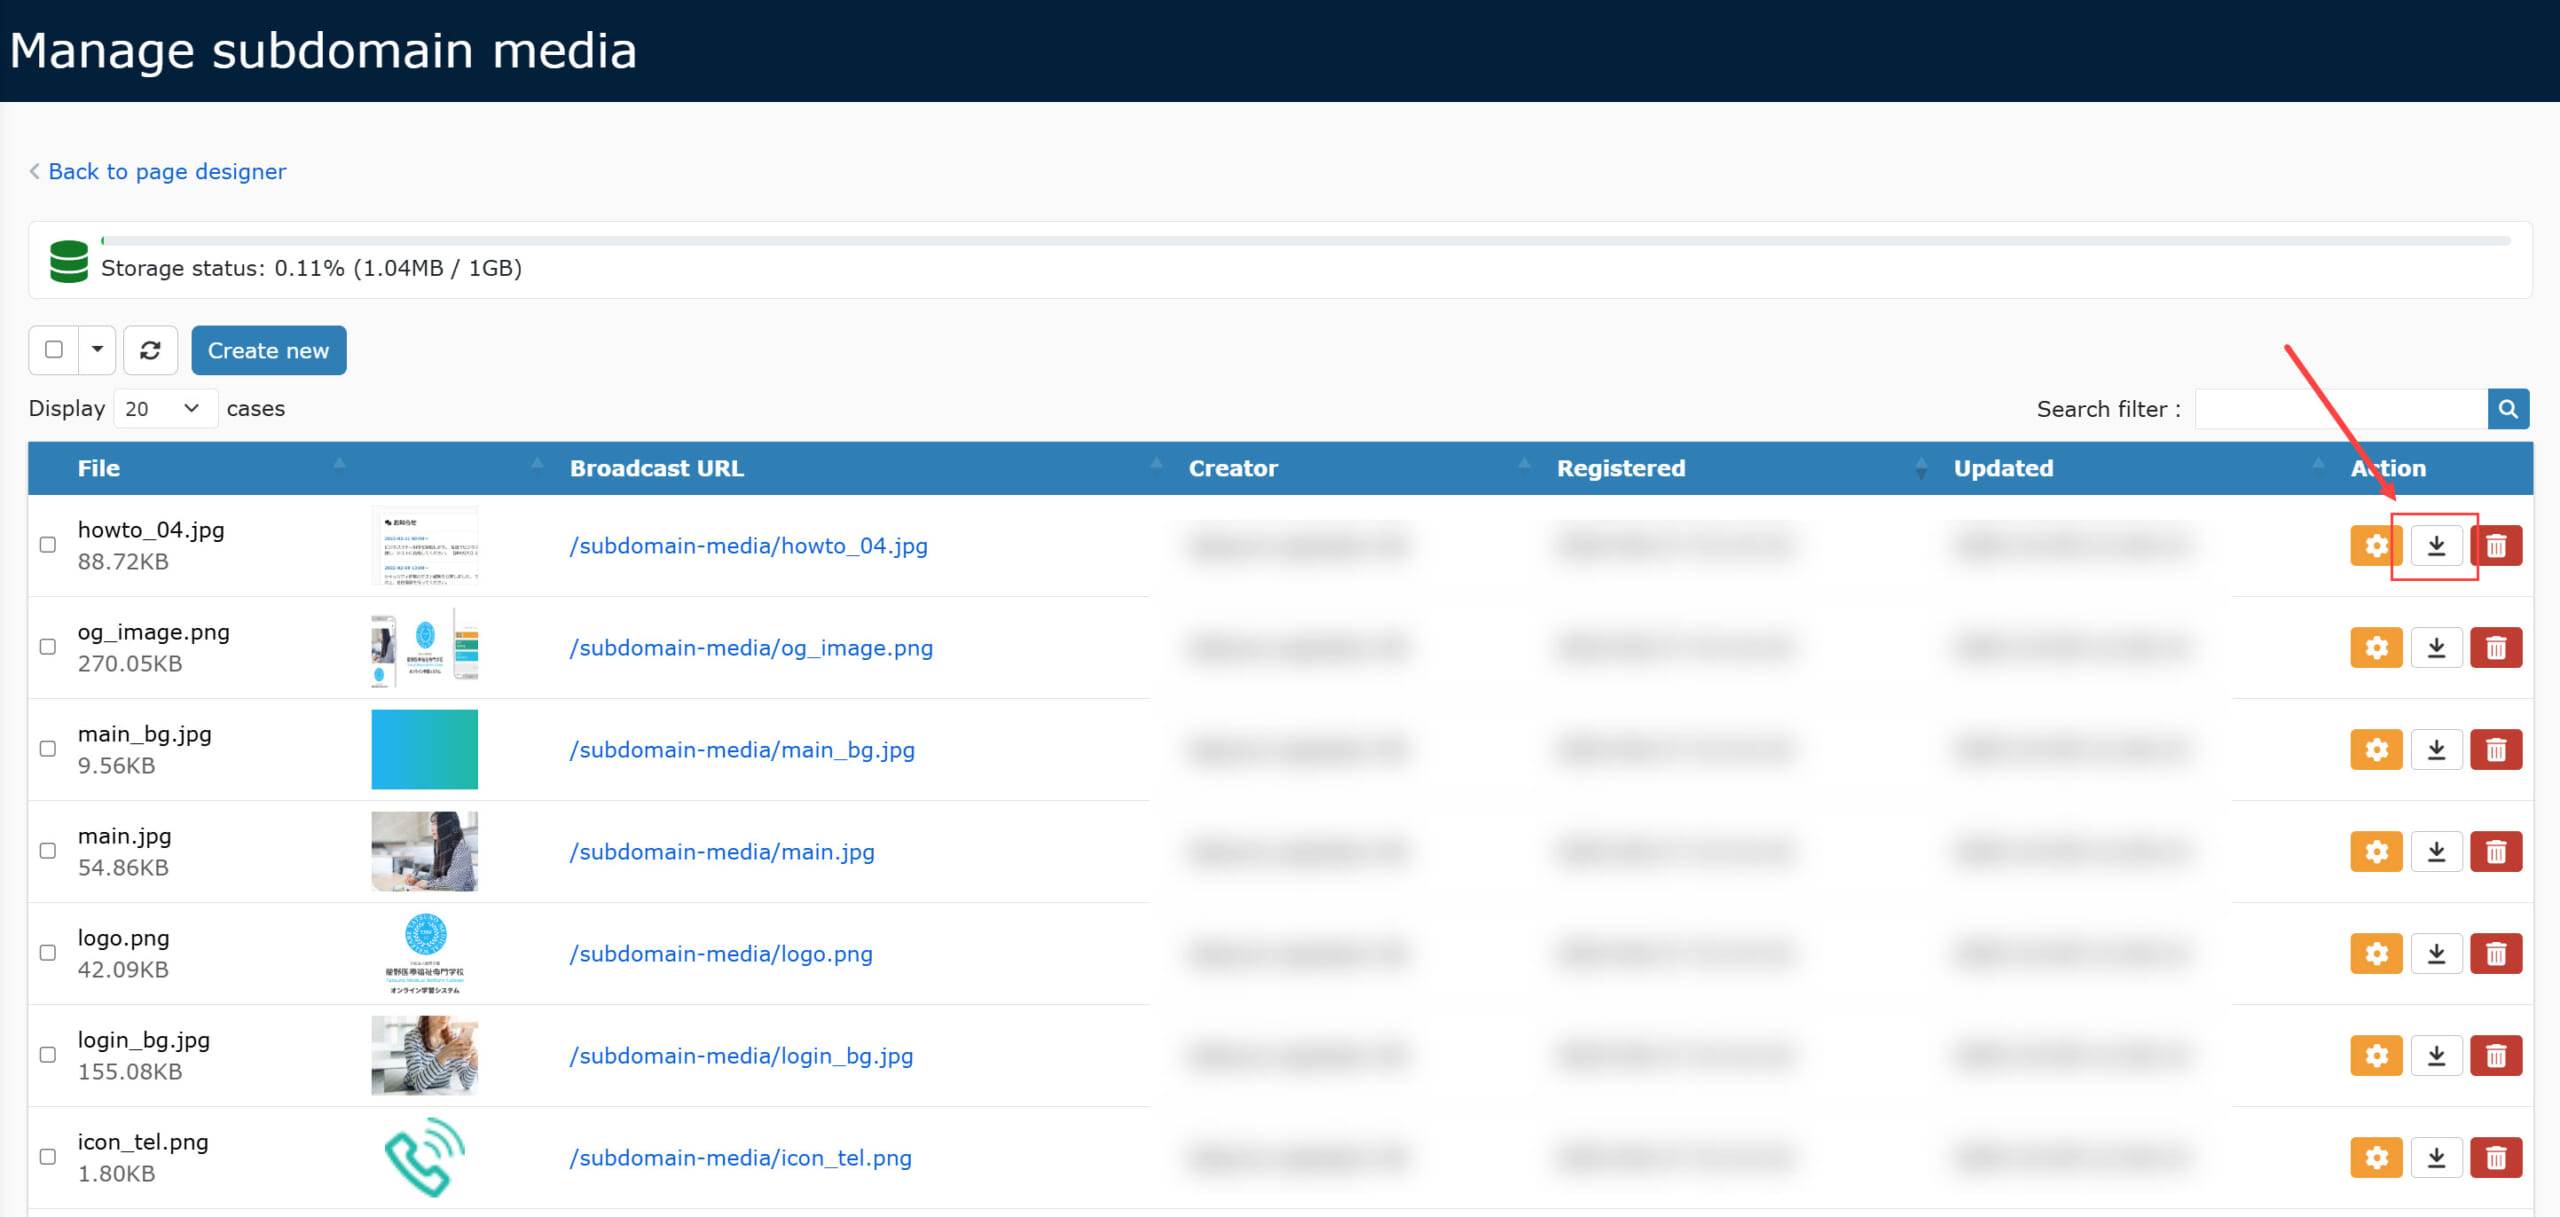Sort table by Broadcast URL column header
Viewport: 2560px width, 1217px height.
[x=656, y=468]
